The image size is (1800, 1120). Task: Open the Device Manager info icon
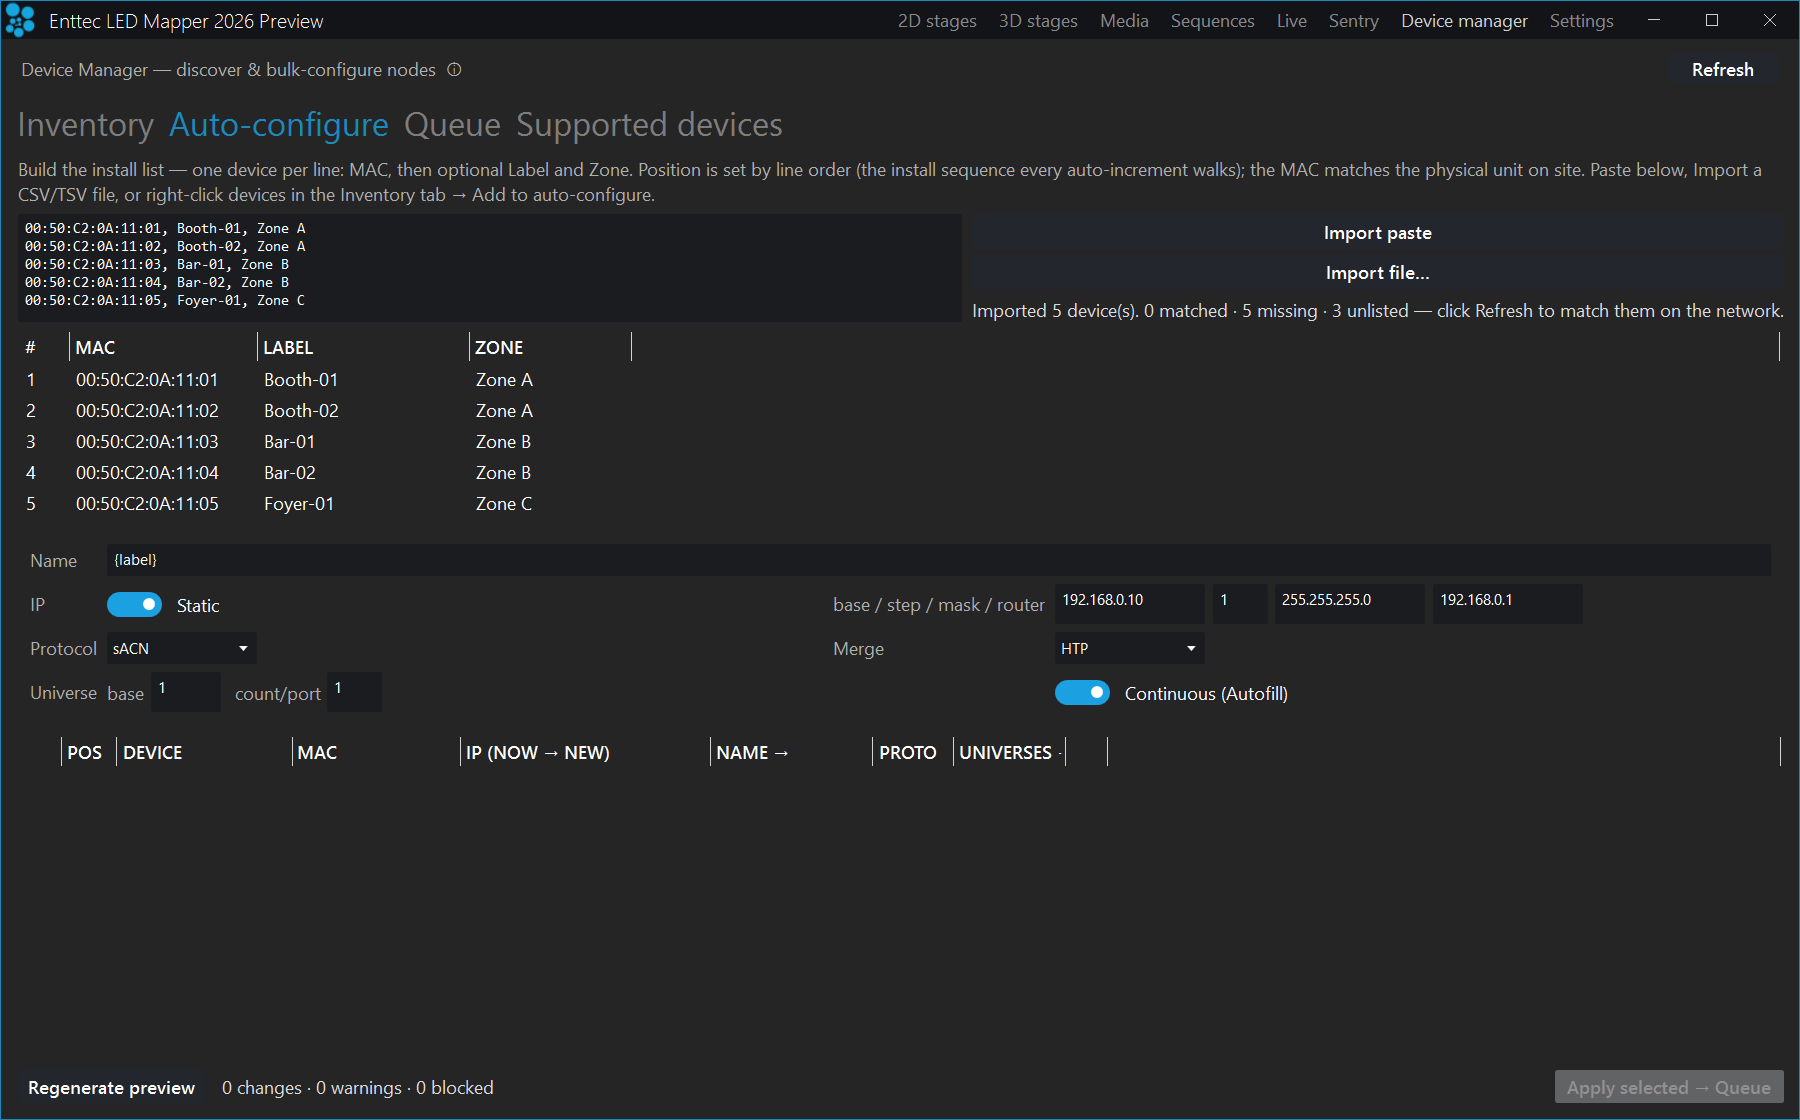coord(454,69)
